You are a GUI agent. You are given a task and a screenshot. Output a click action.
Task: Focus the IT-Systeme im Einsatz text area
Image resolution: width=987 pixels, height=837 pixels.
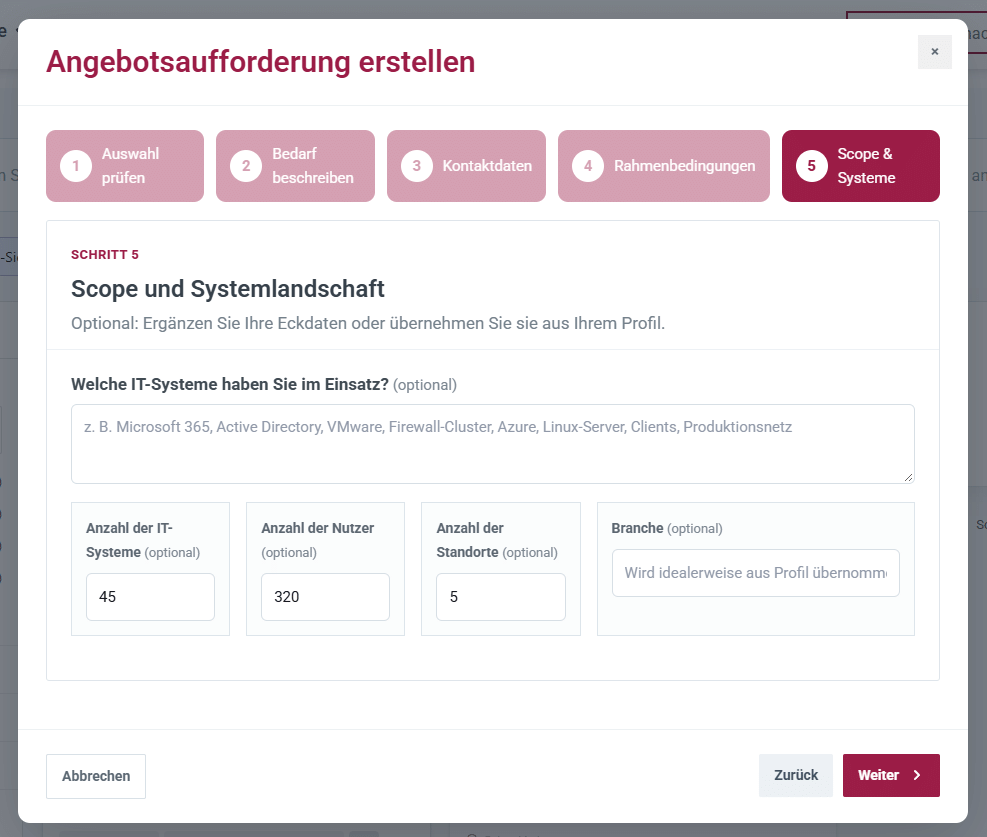click(492, 444)
